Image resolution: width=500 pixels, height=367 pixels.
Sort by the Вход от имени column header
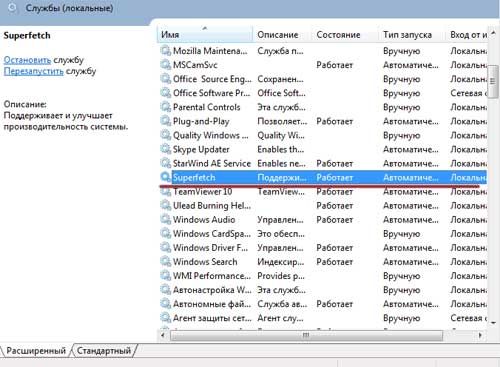click(x=467, y=34)
